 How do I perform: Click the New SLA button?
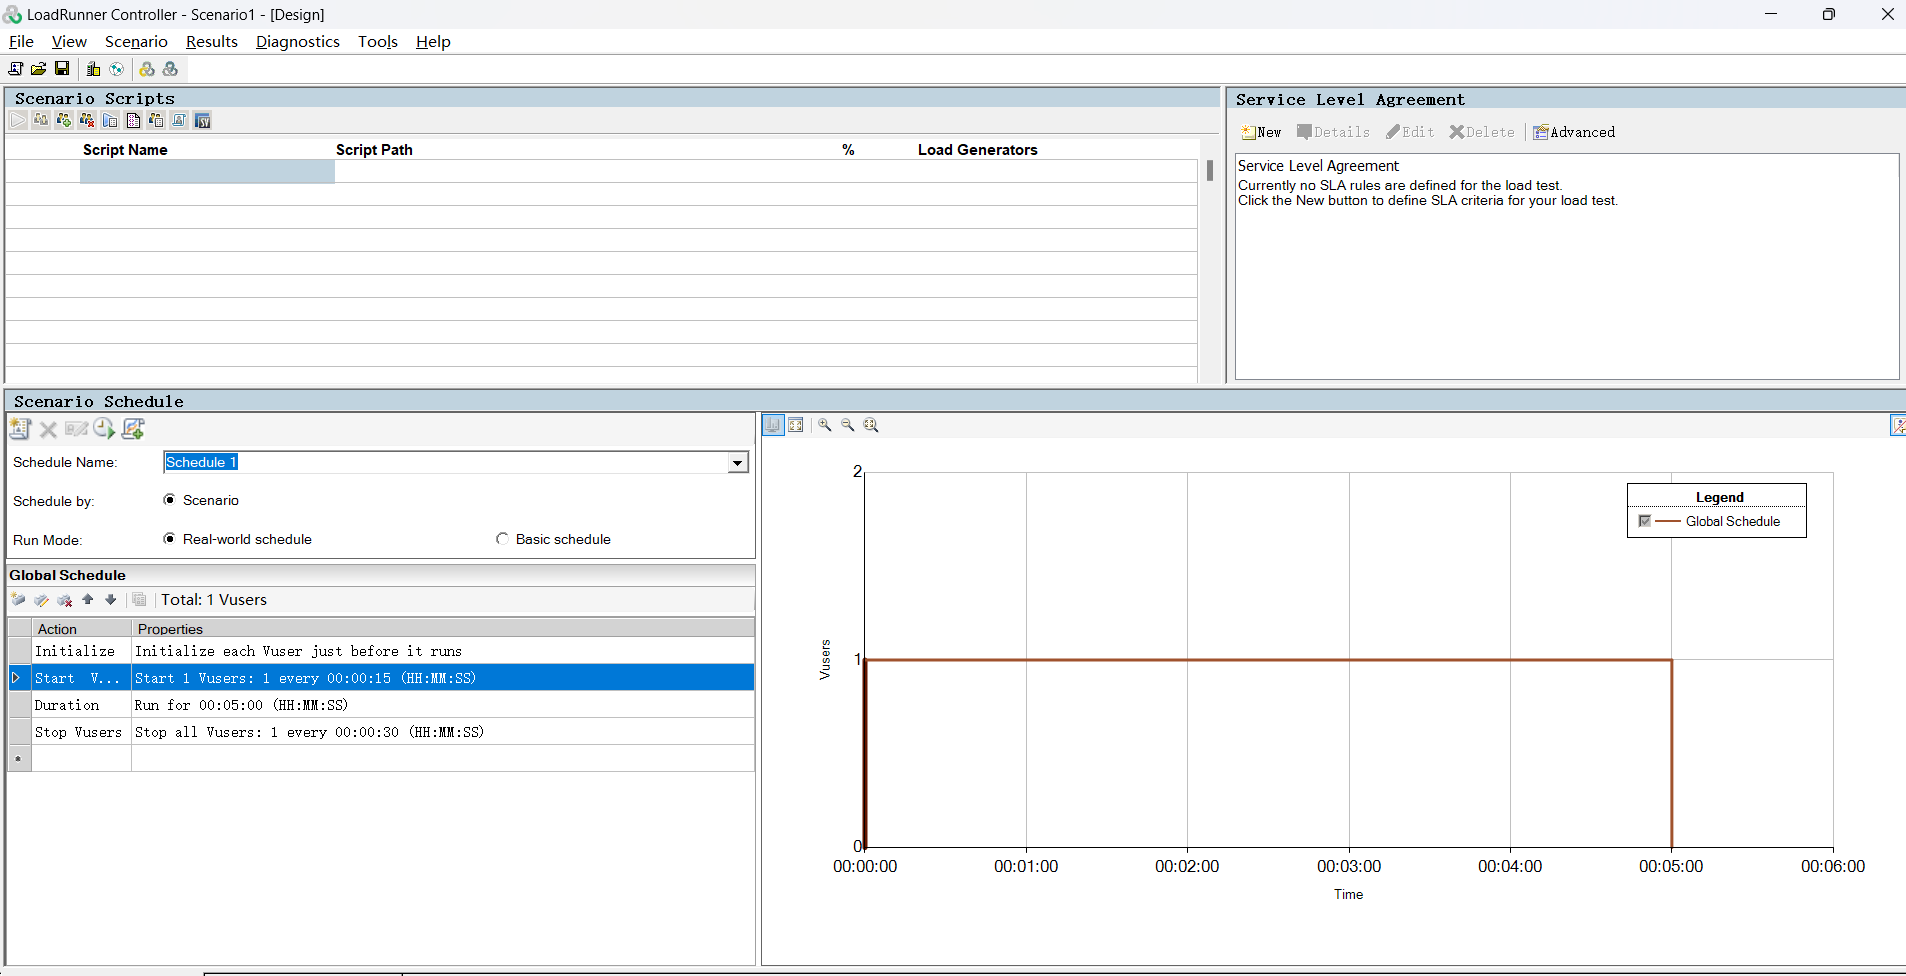click(1261, 132)
